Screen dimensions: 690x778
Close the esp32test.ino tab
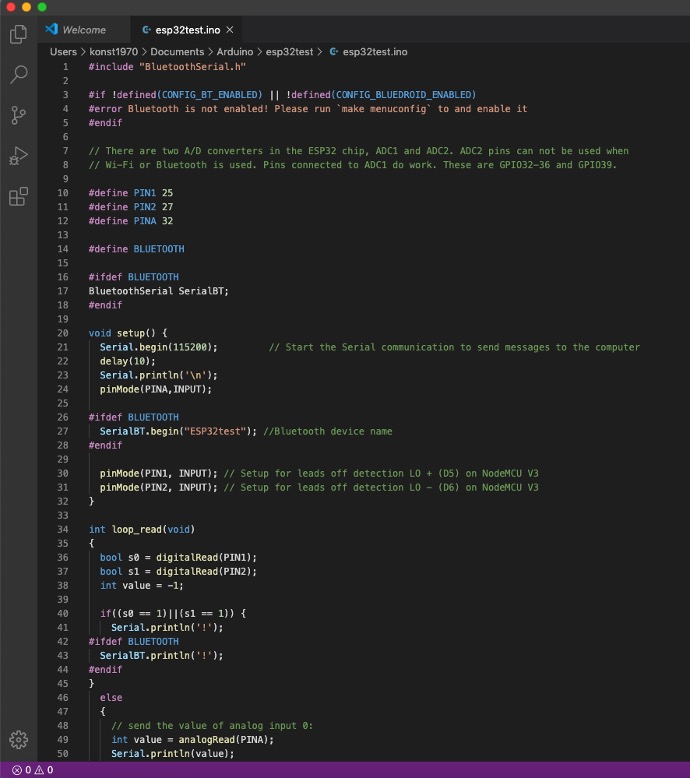click(x=230, y=30)
